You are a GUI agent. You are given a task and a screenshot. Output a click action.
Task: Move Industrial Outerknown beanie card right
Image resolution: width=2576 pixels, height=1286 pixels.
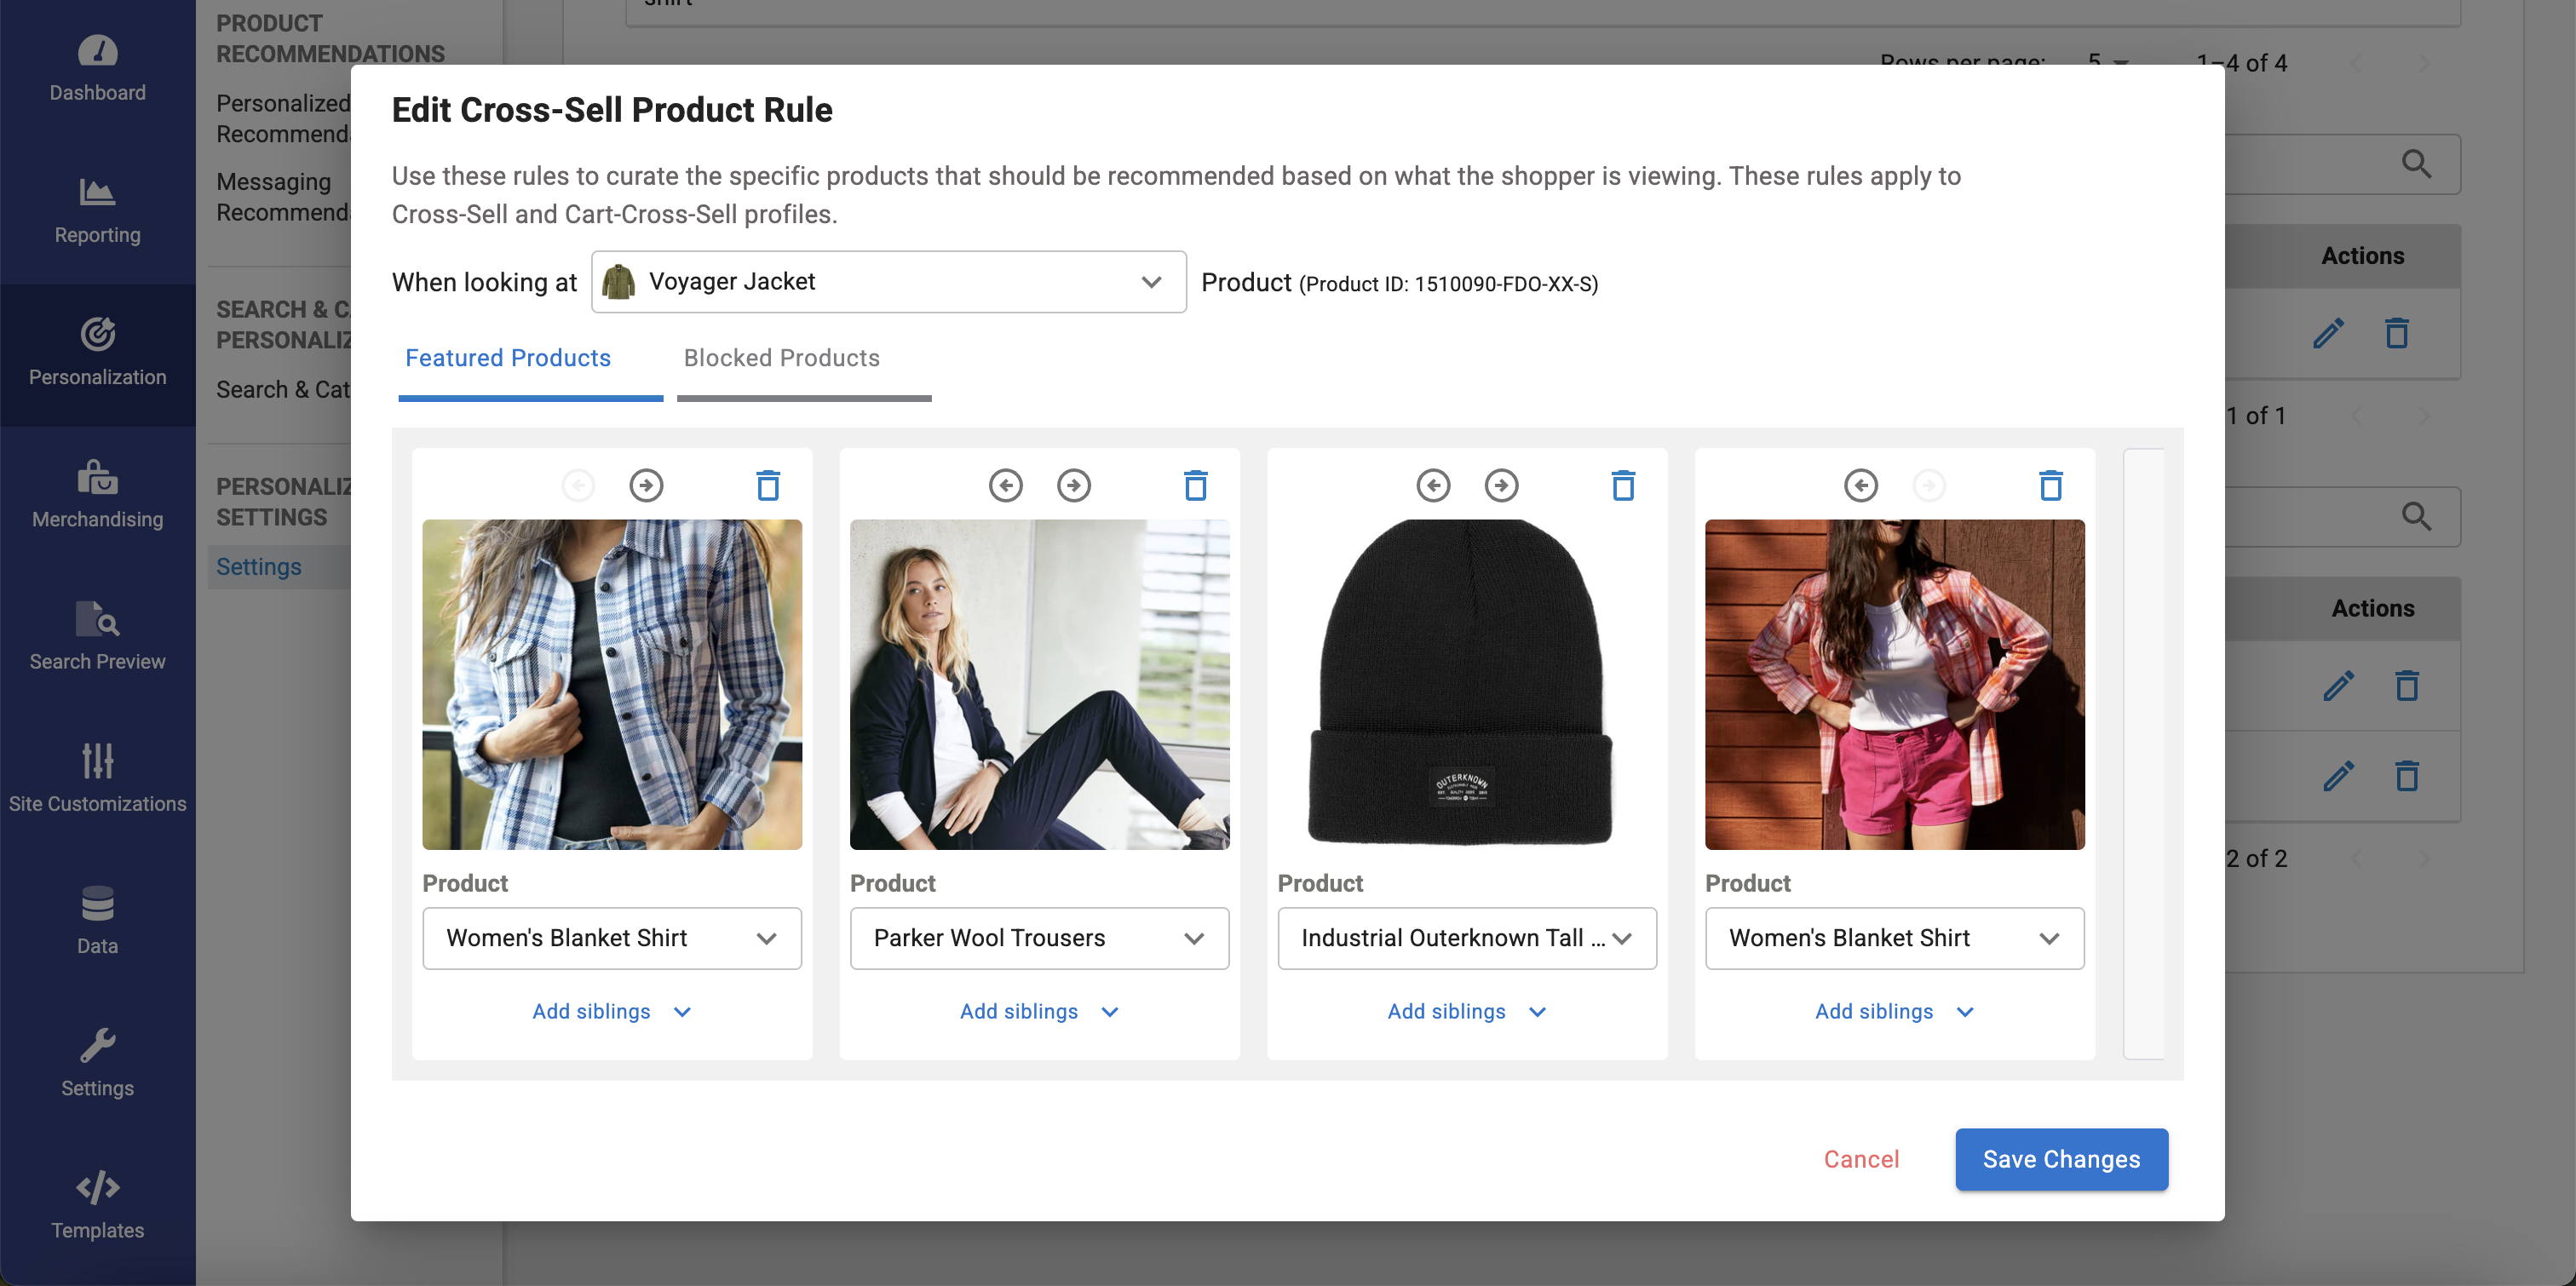(1501, 486)
